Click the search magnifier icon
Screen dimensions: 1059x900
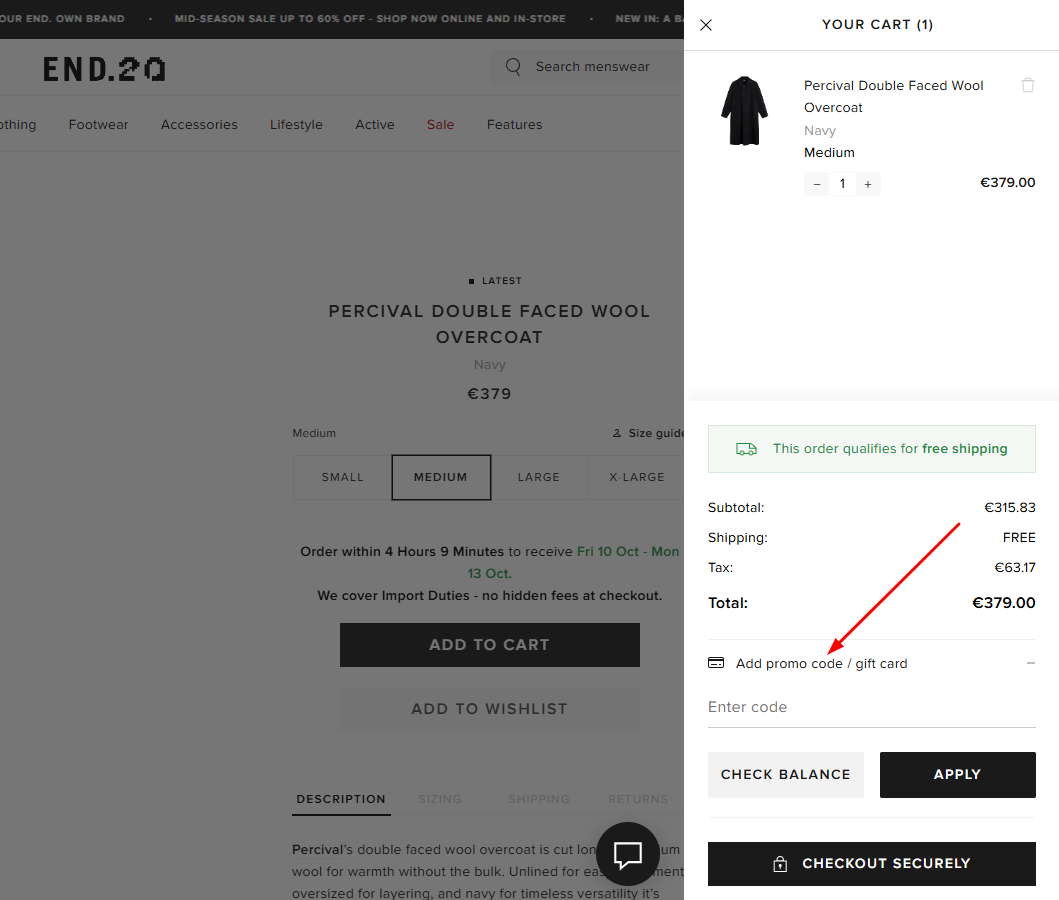point(514,67)
